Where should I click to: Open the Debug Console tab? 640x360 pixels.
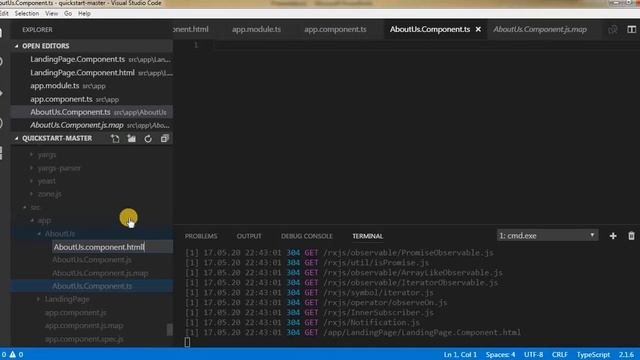pyautogui.click(x=307, y=236)
